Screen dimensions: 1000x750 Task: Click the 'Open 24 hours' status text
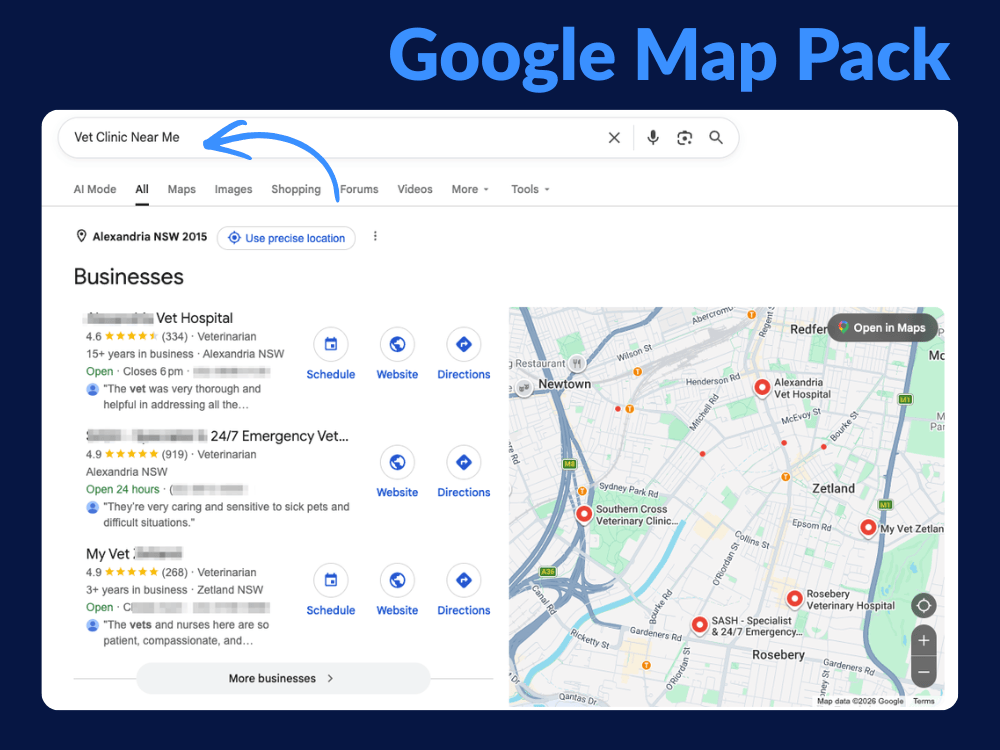click(122, 489)
